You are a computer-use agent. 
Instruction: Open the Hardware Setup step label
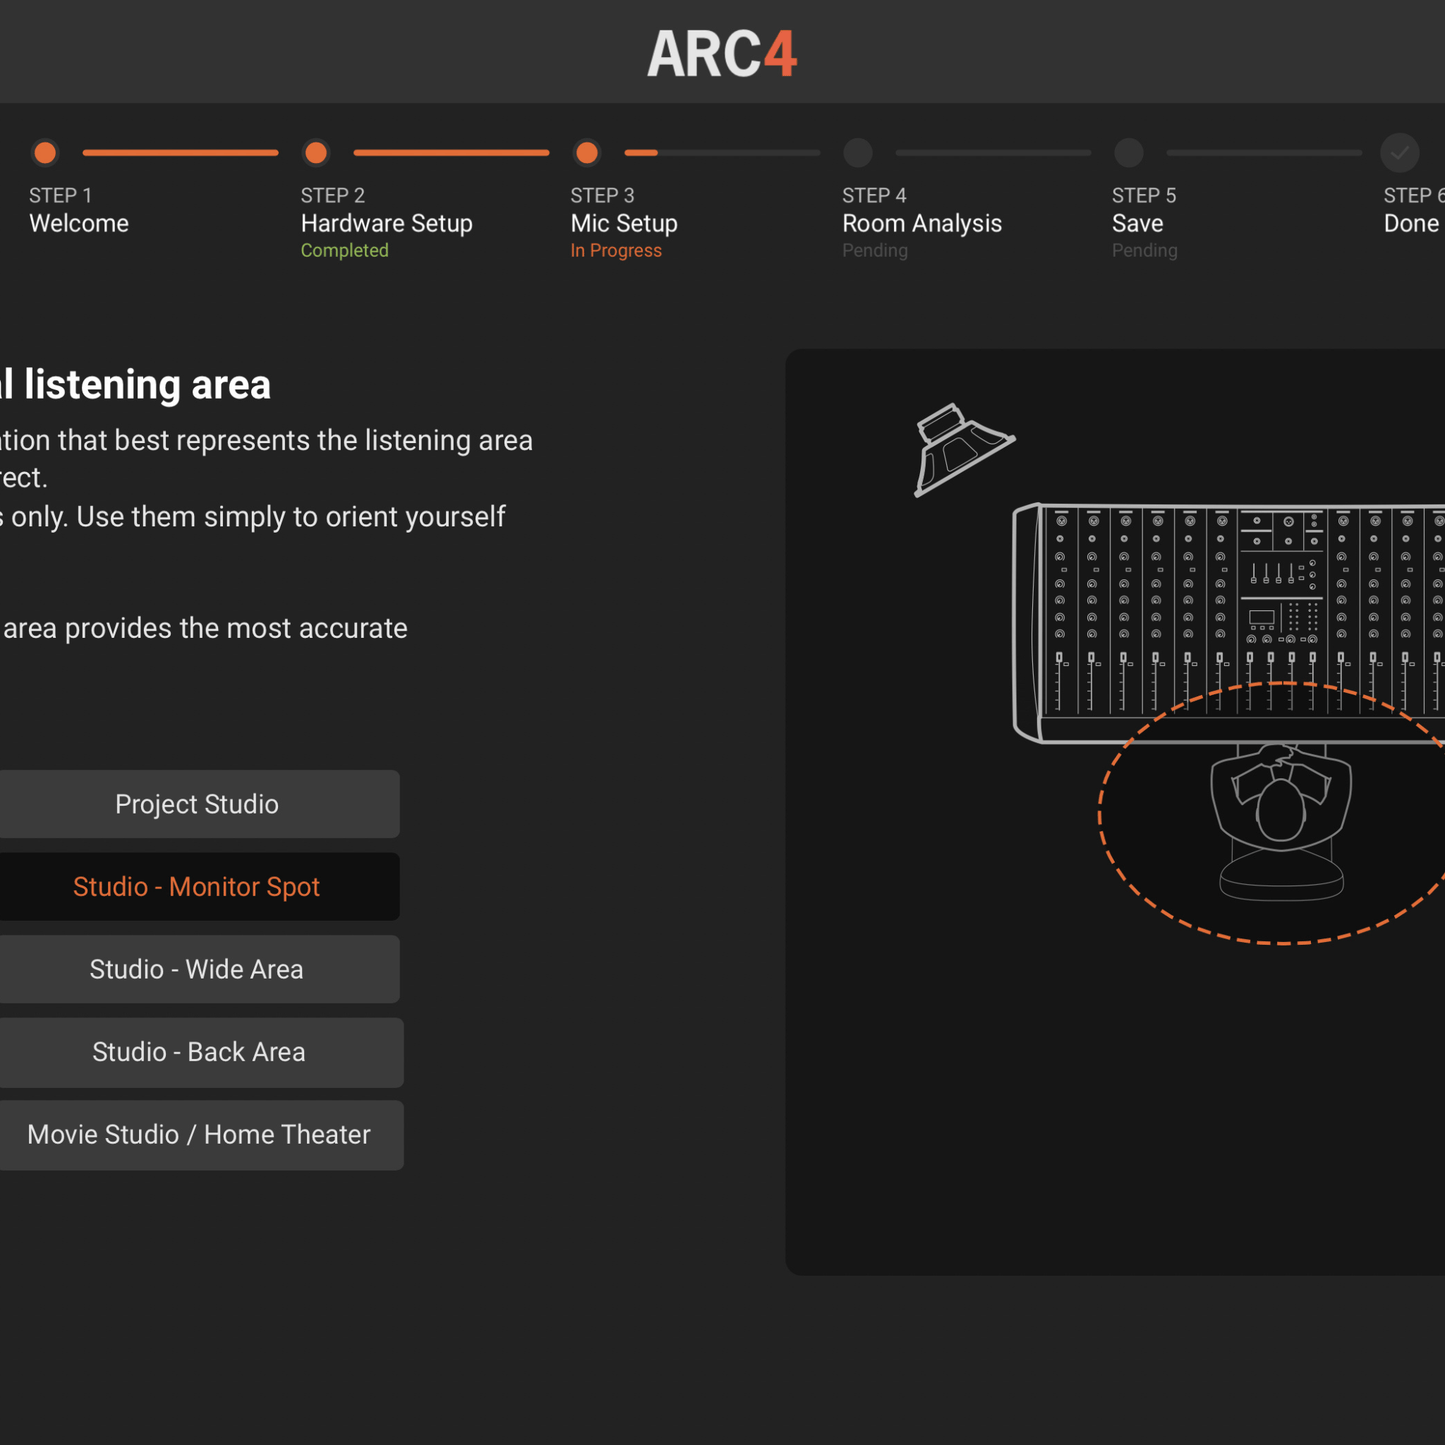pyautogui.click(x=387, y=223)
